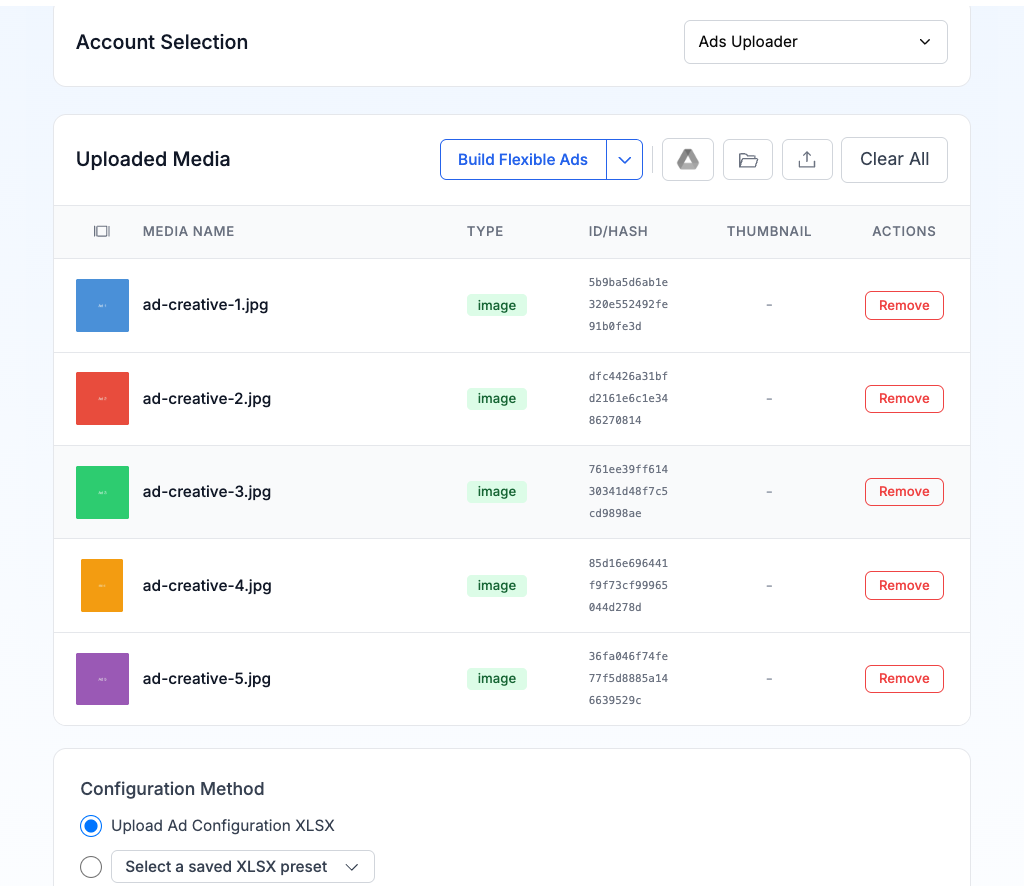Open the Ads Uploader account dropdown
Screen dimensions: 1024x886
pyautogui.click(x=815, y=42)
